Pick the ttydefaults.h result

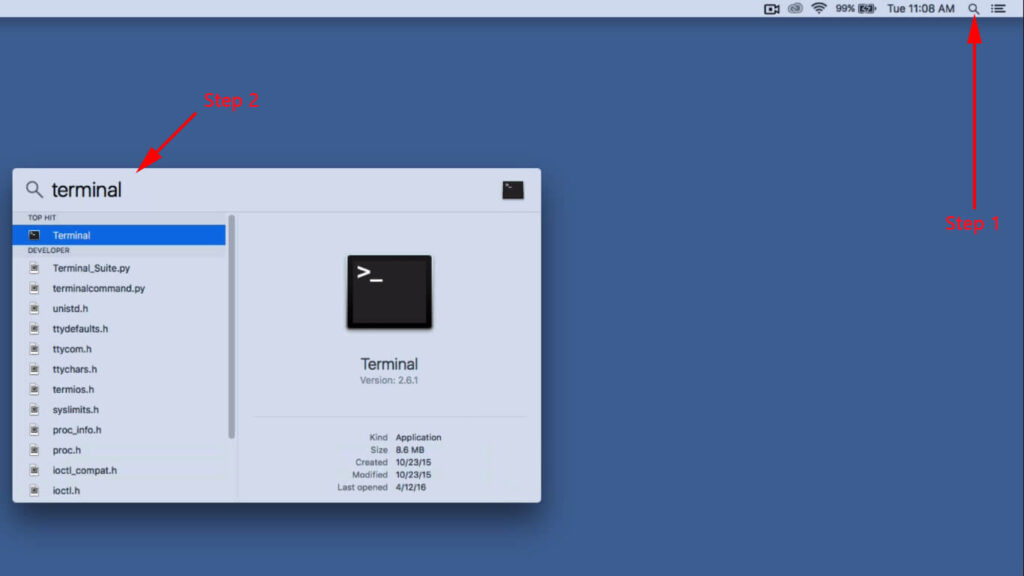coord(119,328)
